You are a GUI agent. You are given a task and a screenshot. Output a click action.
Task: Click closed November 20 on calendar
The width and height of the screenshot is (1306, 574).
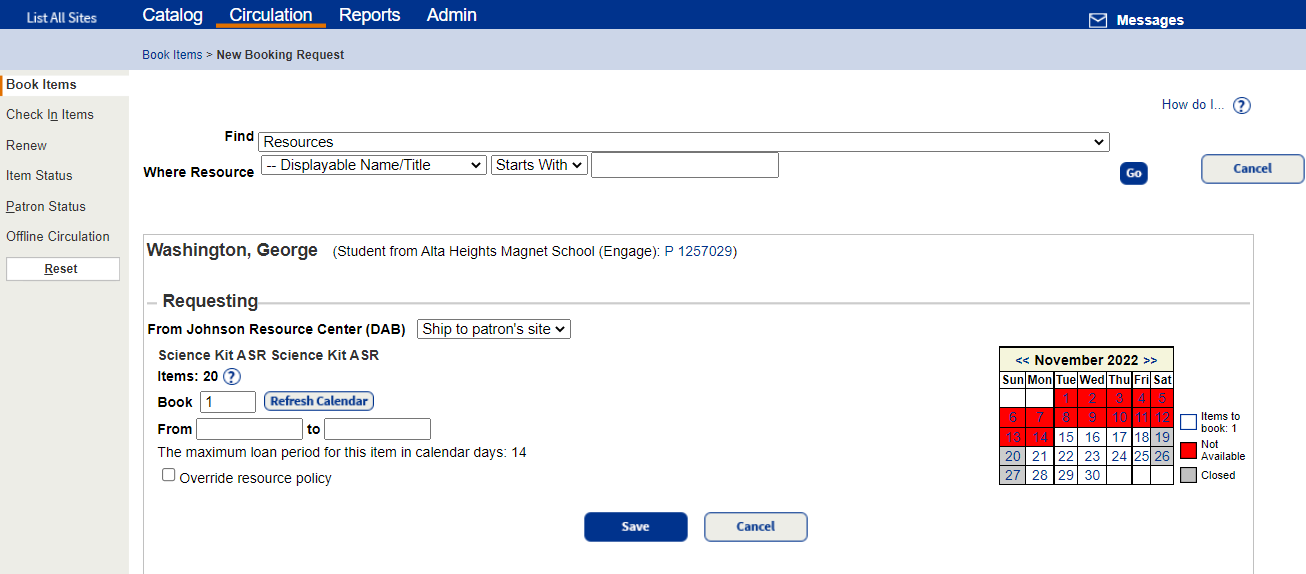[x=1013, y=456]
